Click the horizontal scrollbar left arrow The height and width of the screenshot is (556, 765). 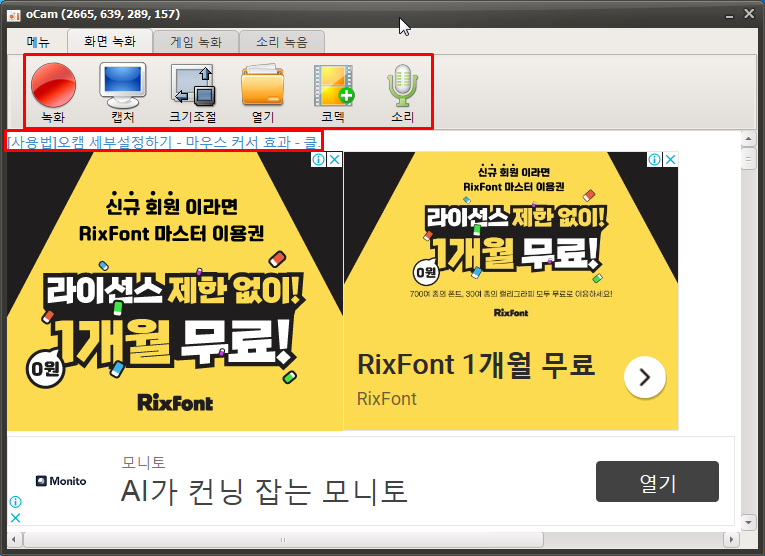pos(14,539)
